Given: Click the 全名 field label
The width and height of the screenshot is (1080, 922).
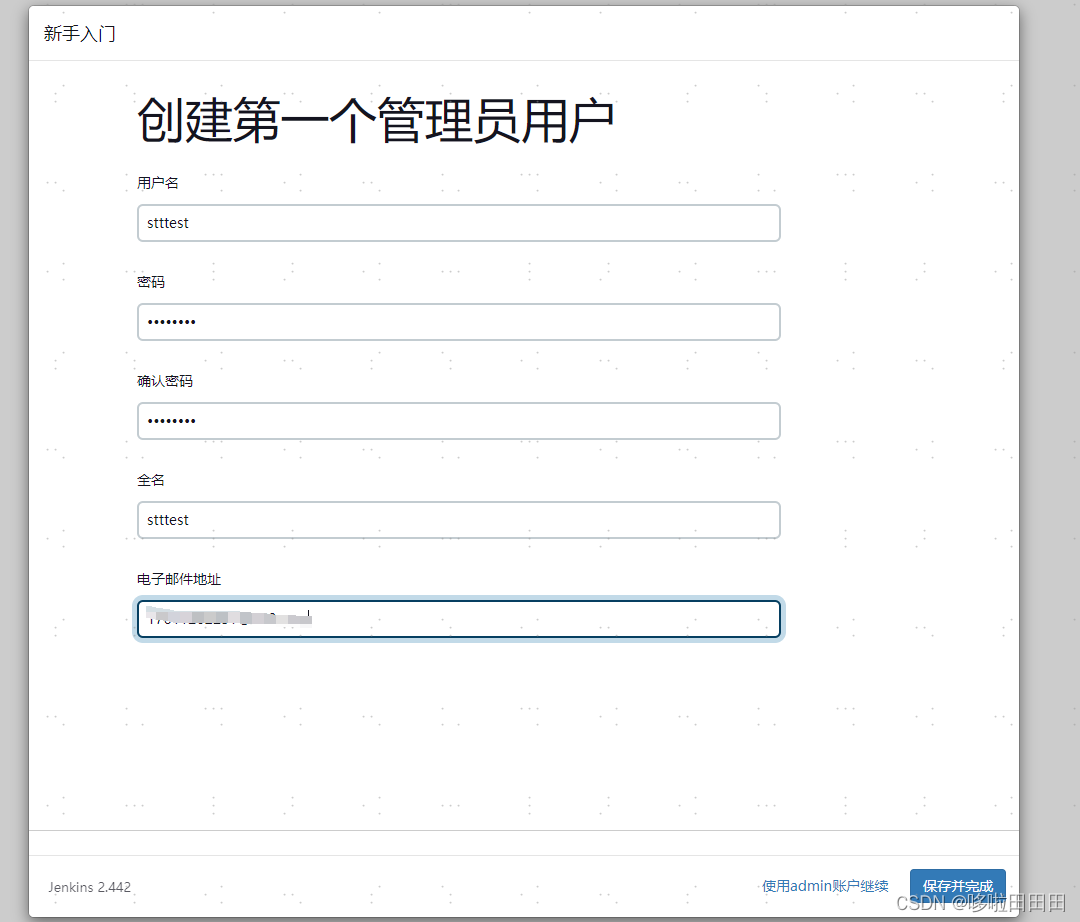Looking at the screenshot, I should point(151,480).
